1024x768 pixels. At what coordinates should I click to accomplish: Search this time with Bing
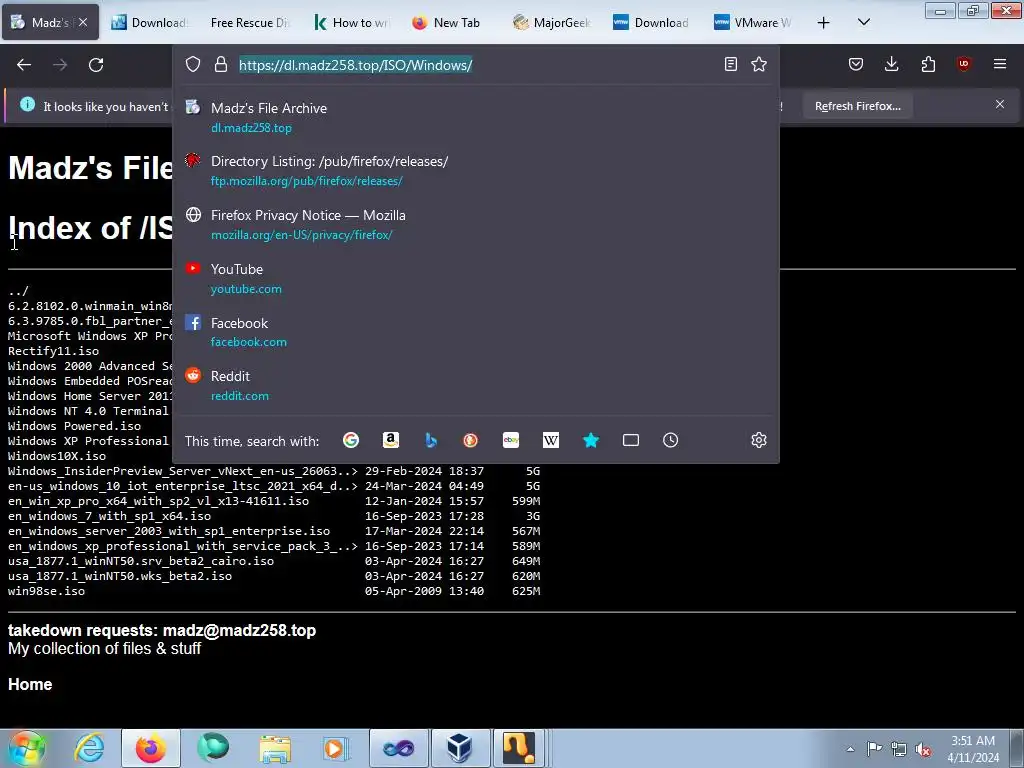coord(430,440)
